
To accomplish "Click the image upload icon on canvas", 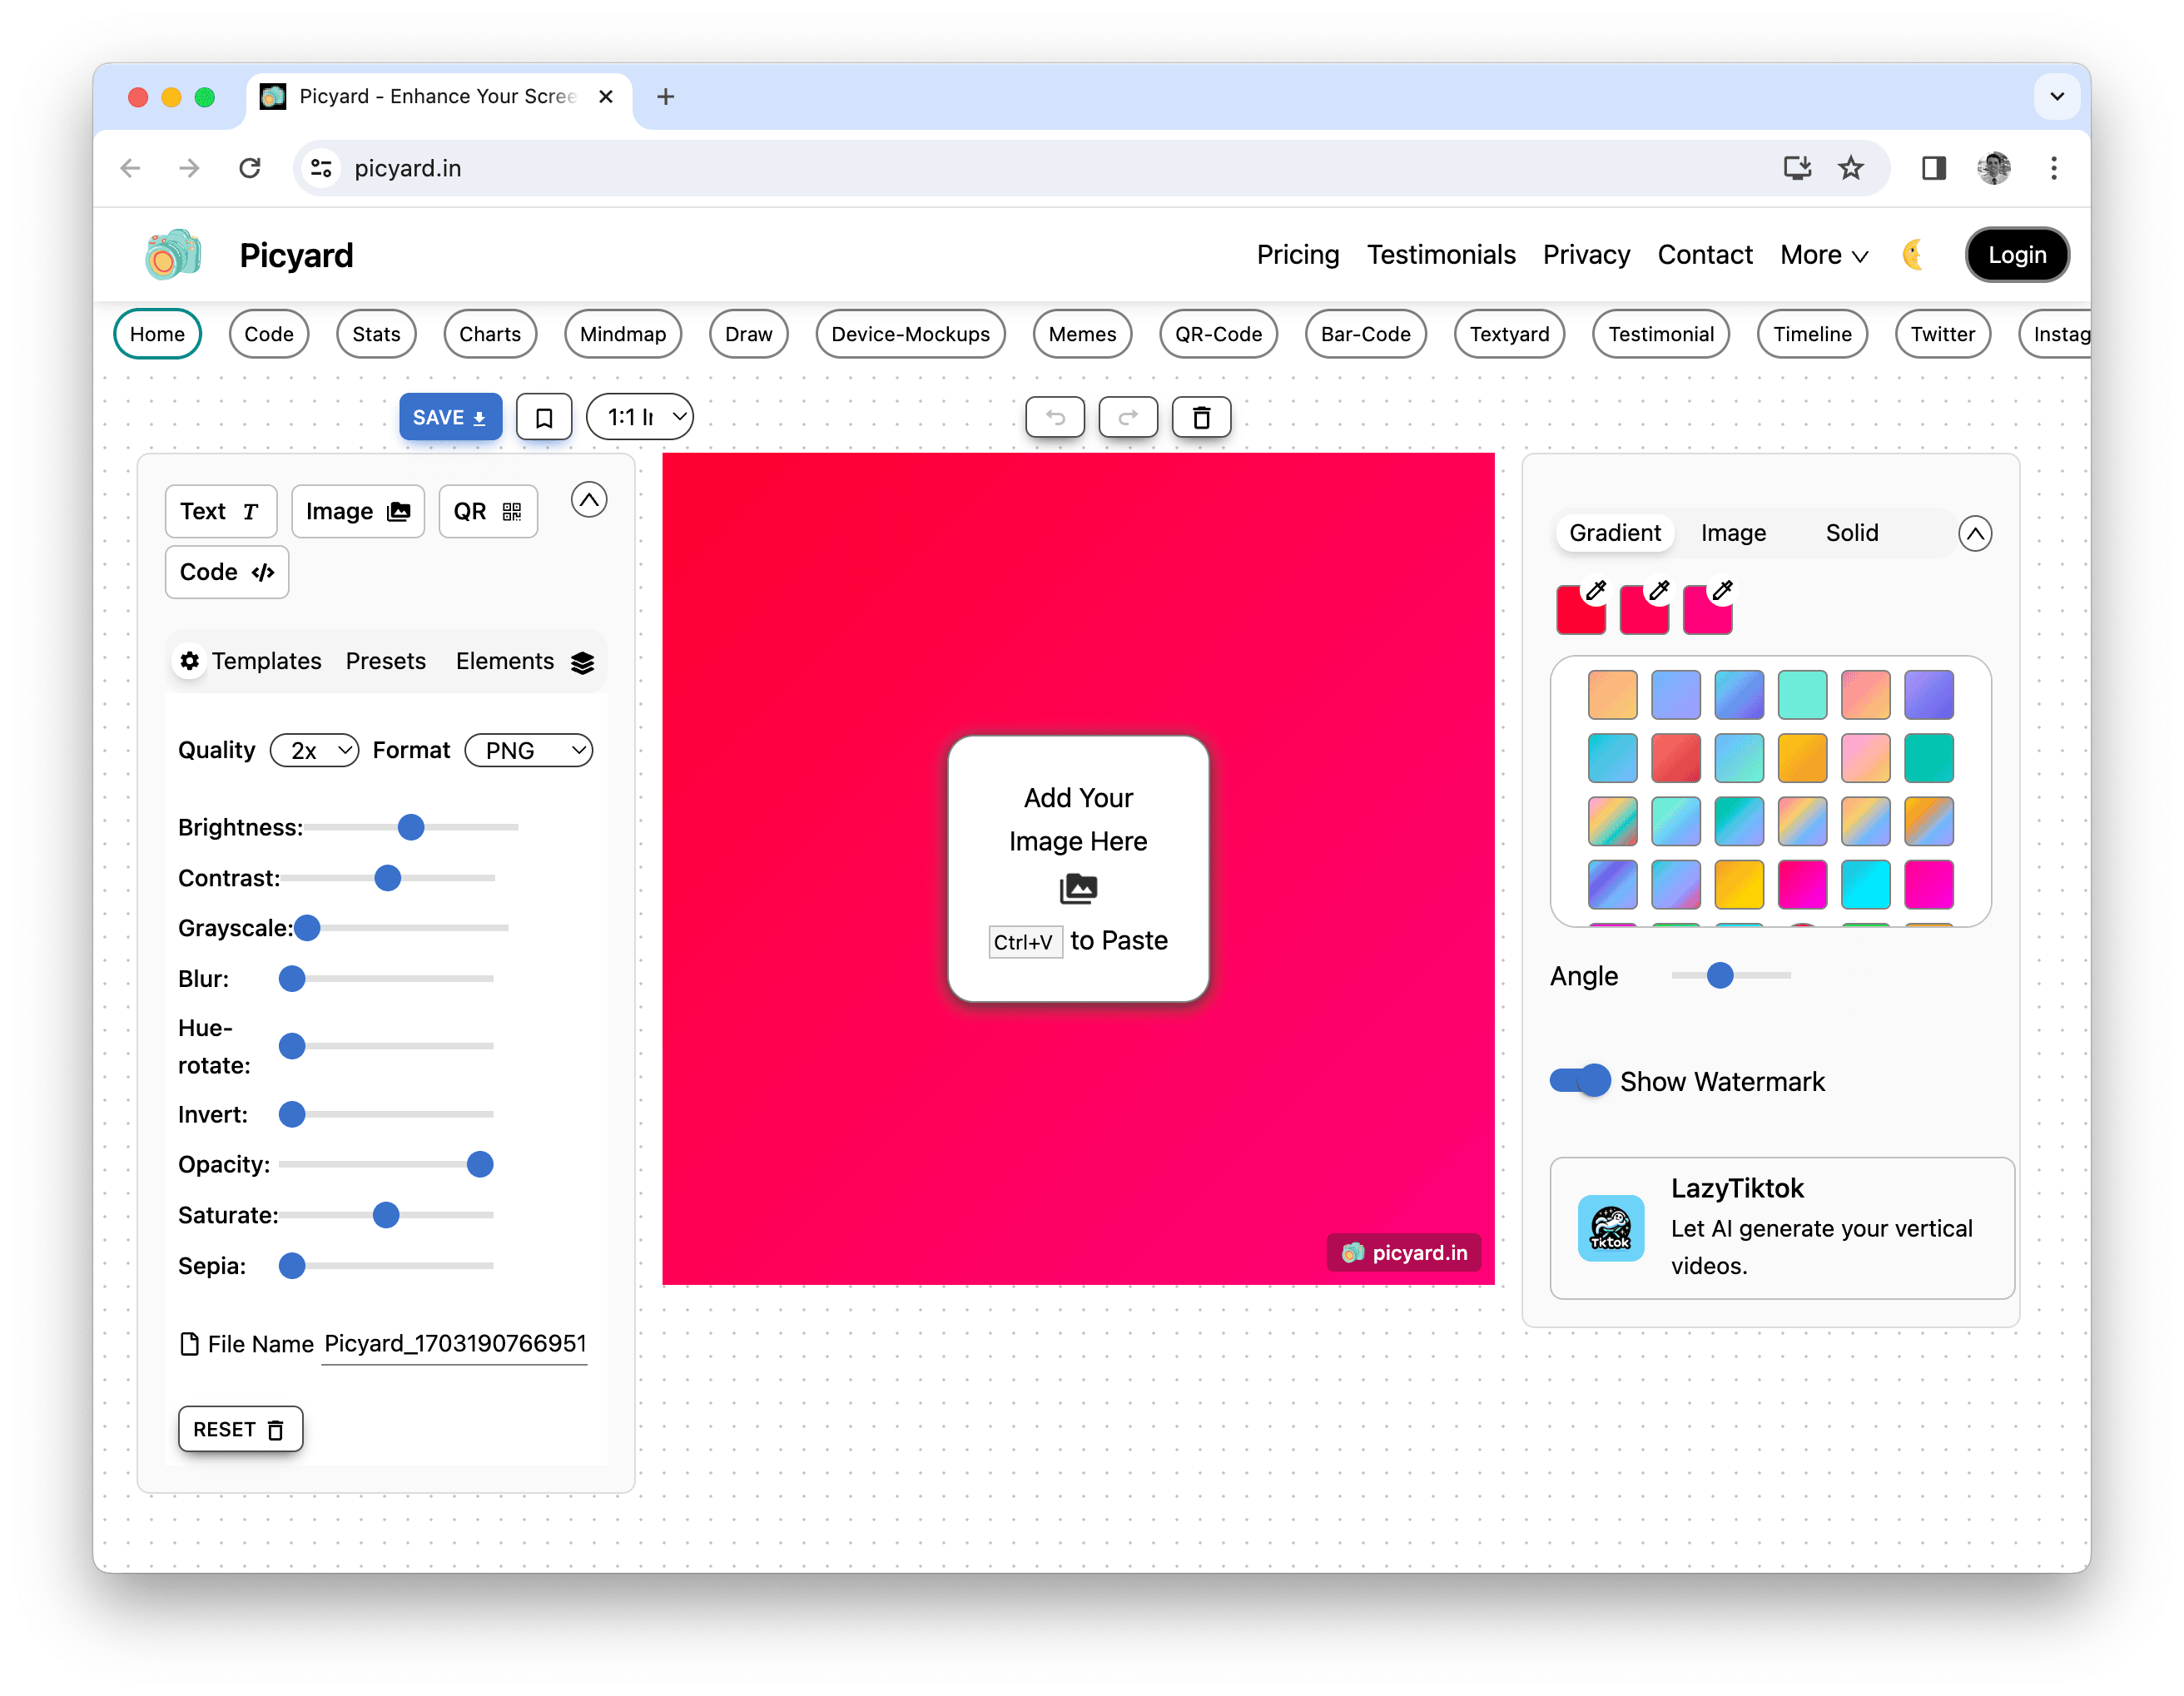I will [x=1078, y=888].
